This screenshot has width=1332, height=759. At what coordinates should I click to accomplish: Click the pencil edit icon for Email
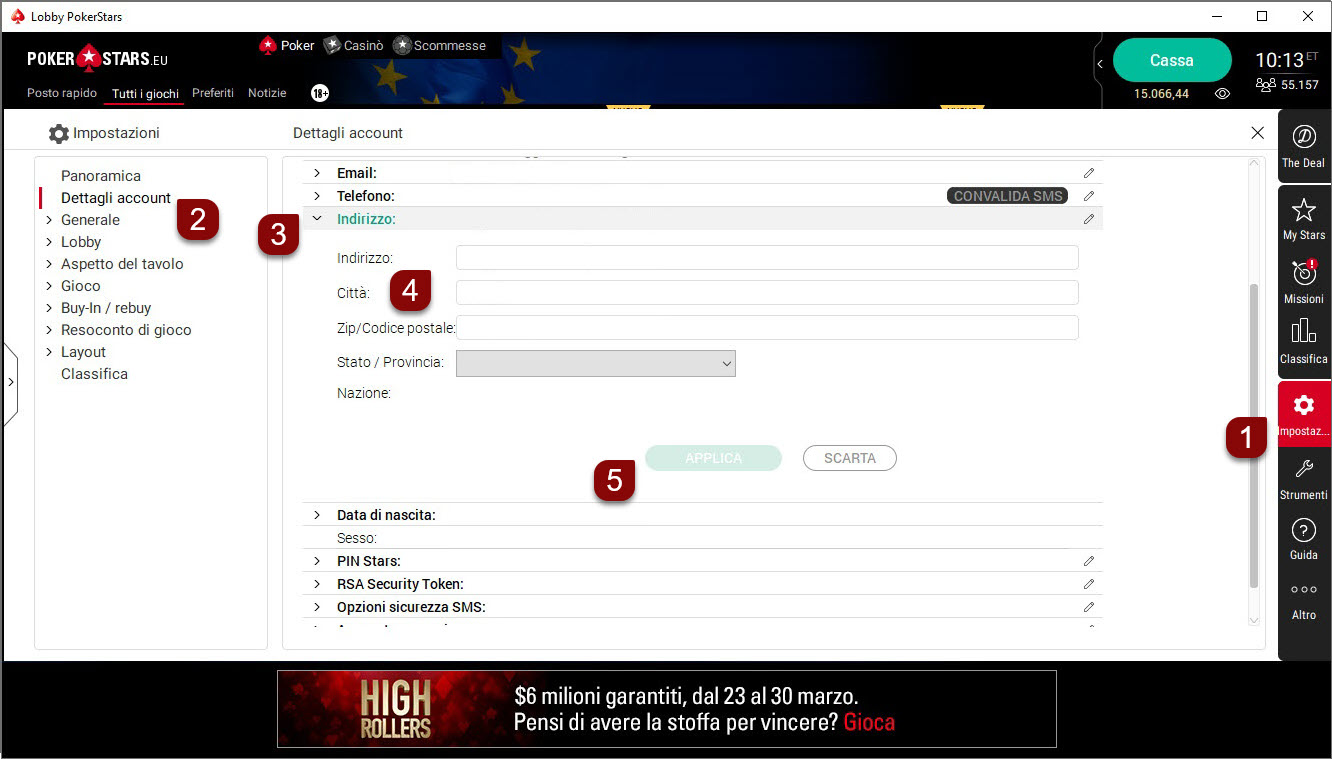click(1089, 173)
